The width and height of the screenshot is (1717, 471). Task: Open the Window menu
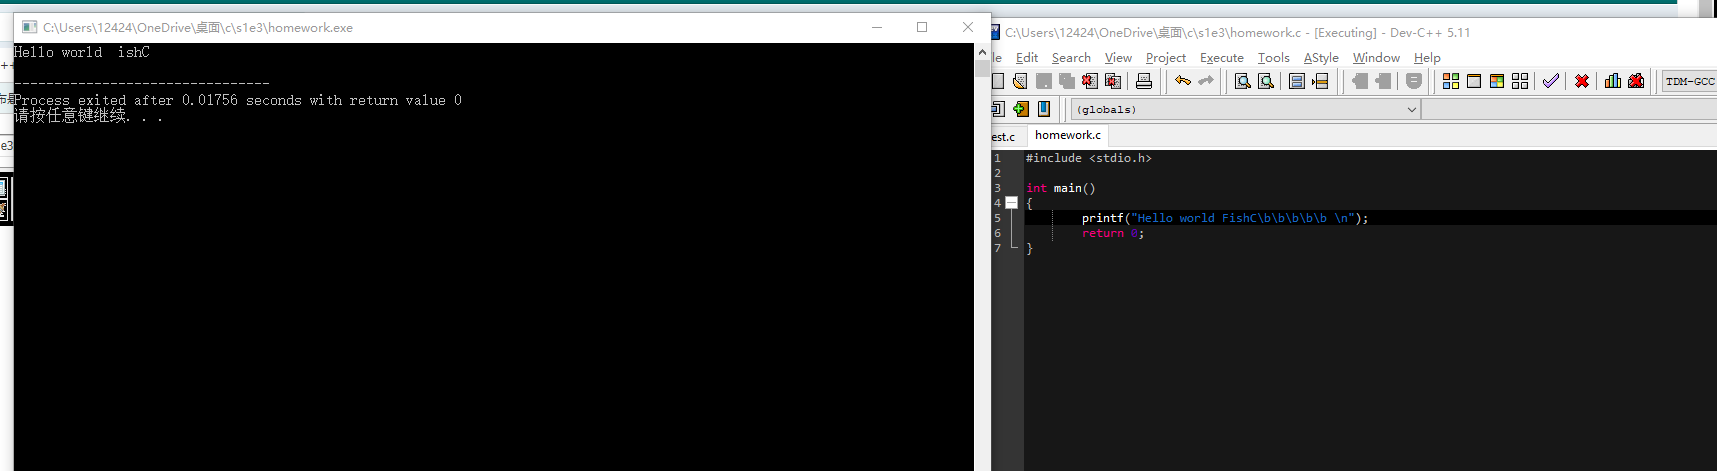[1376, 58]
